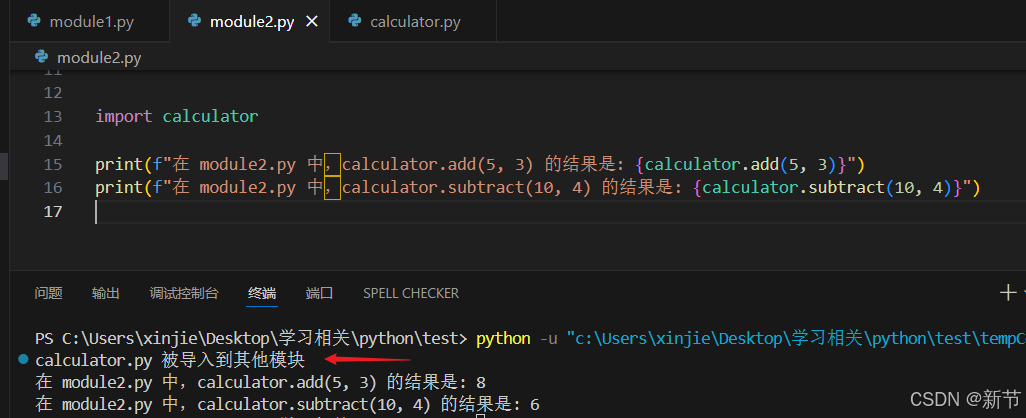Click line number 17 in gutter
The image size is (1026, 418).
pyautogui.click(x=53, y=211)
